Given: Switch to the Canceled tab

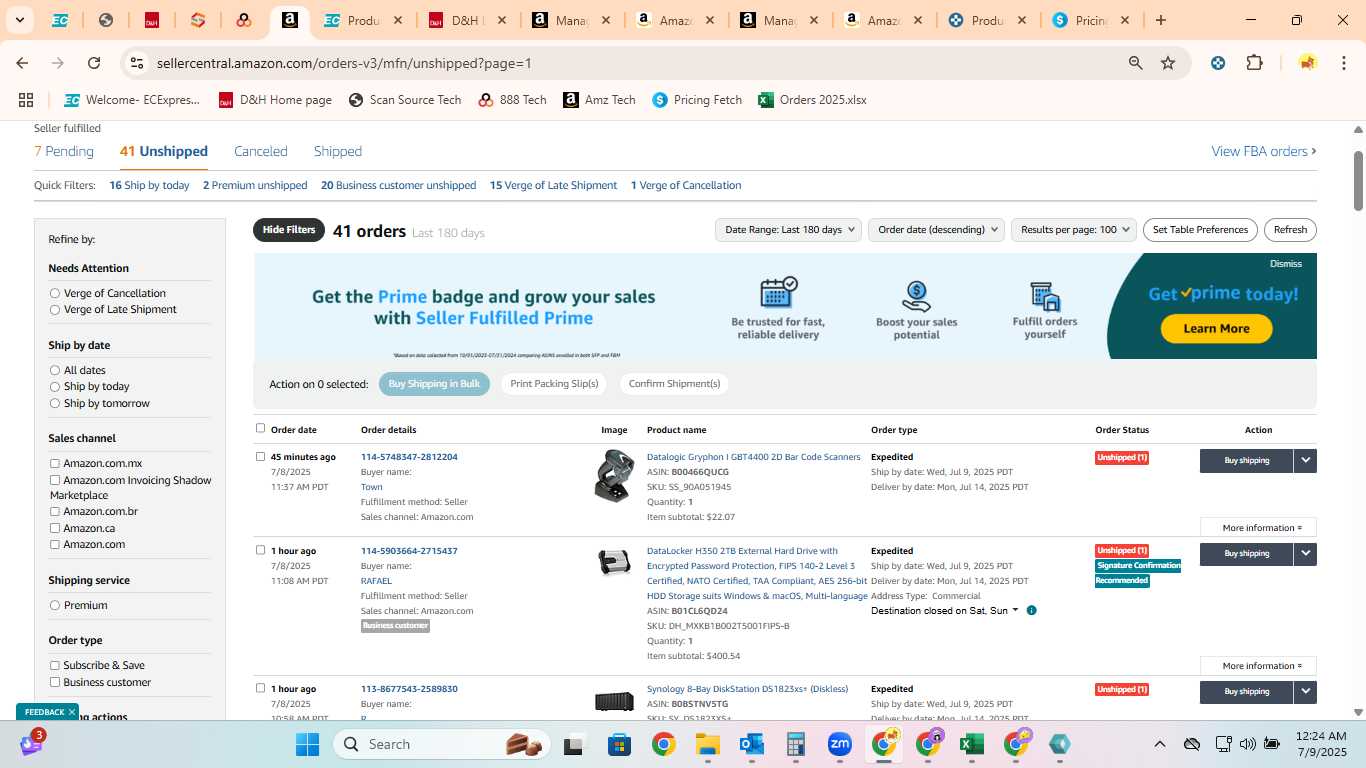Looking at the screenshot, I should pos(261,151).
